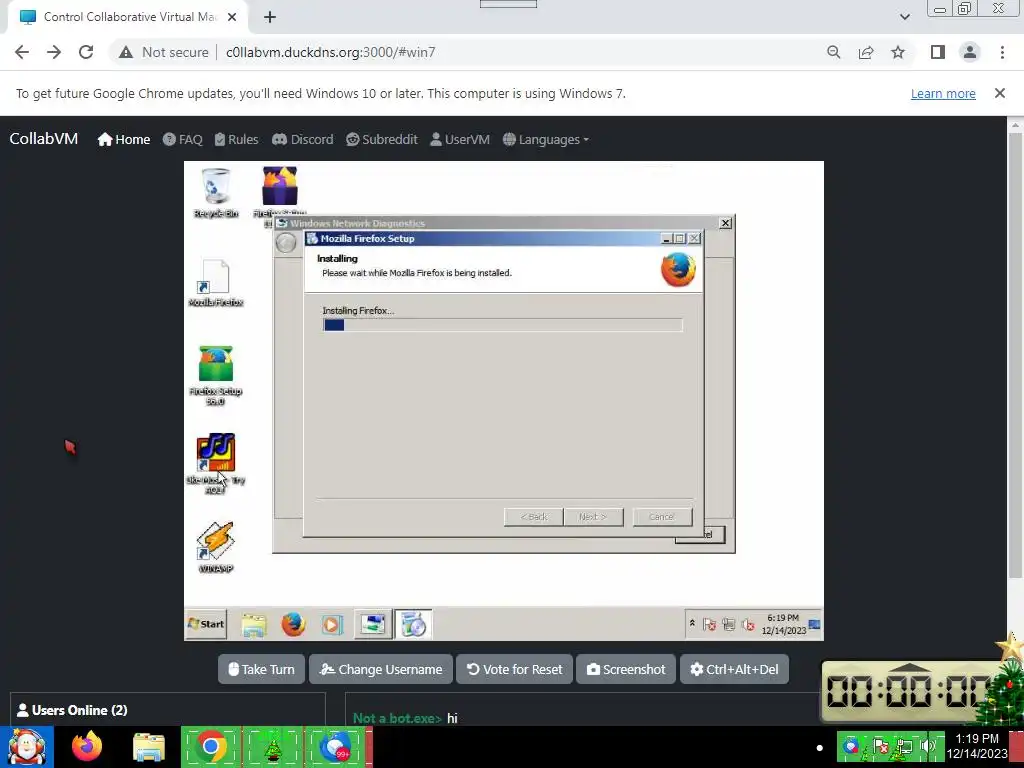Image resolution: width=1024 pixels, height=768 pixels.
Task: Launch Firefox from the VM taskbar
Action: click(293, 624)
